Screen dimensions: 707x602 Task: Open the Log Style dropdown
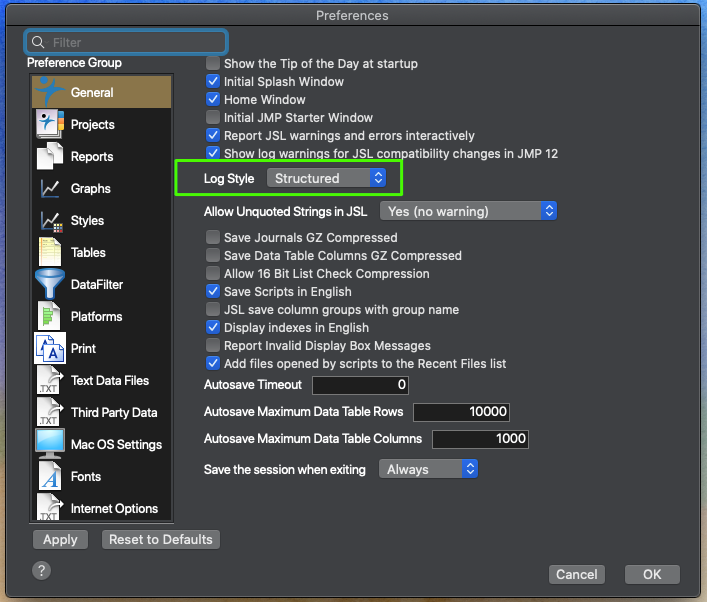click(326, 178)
